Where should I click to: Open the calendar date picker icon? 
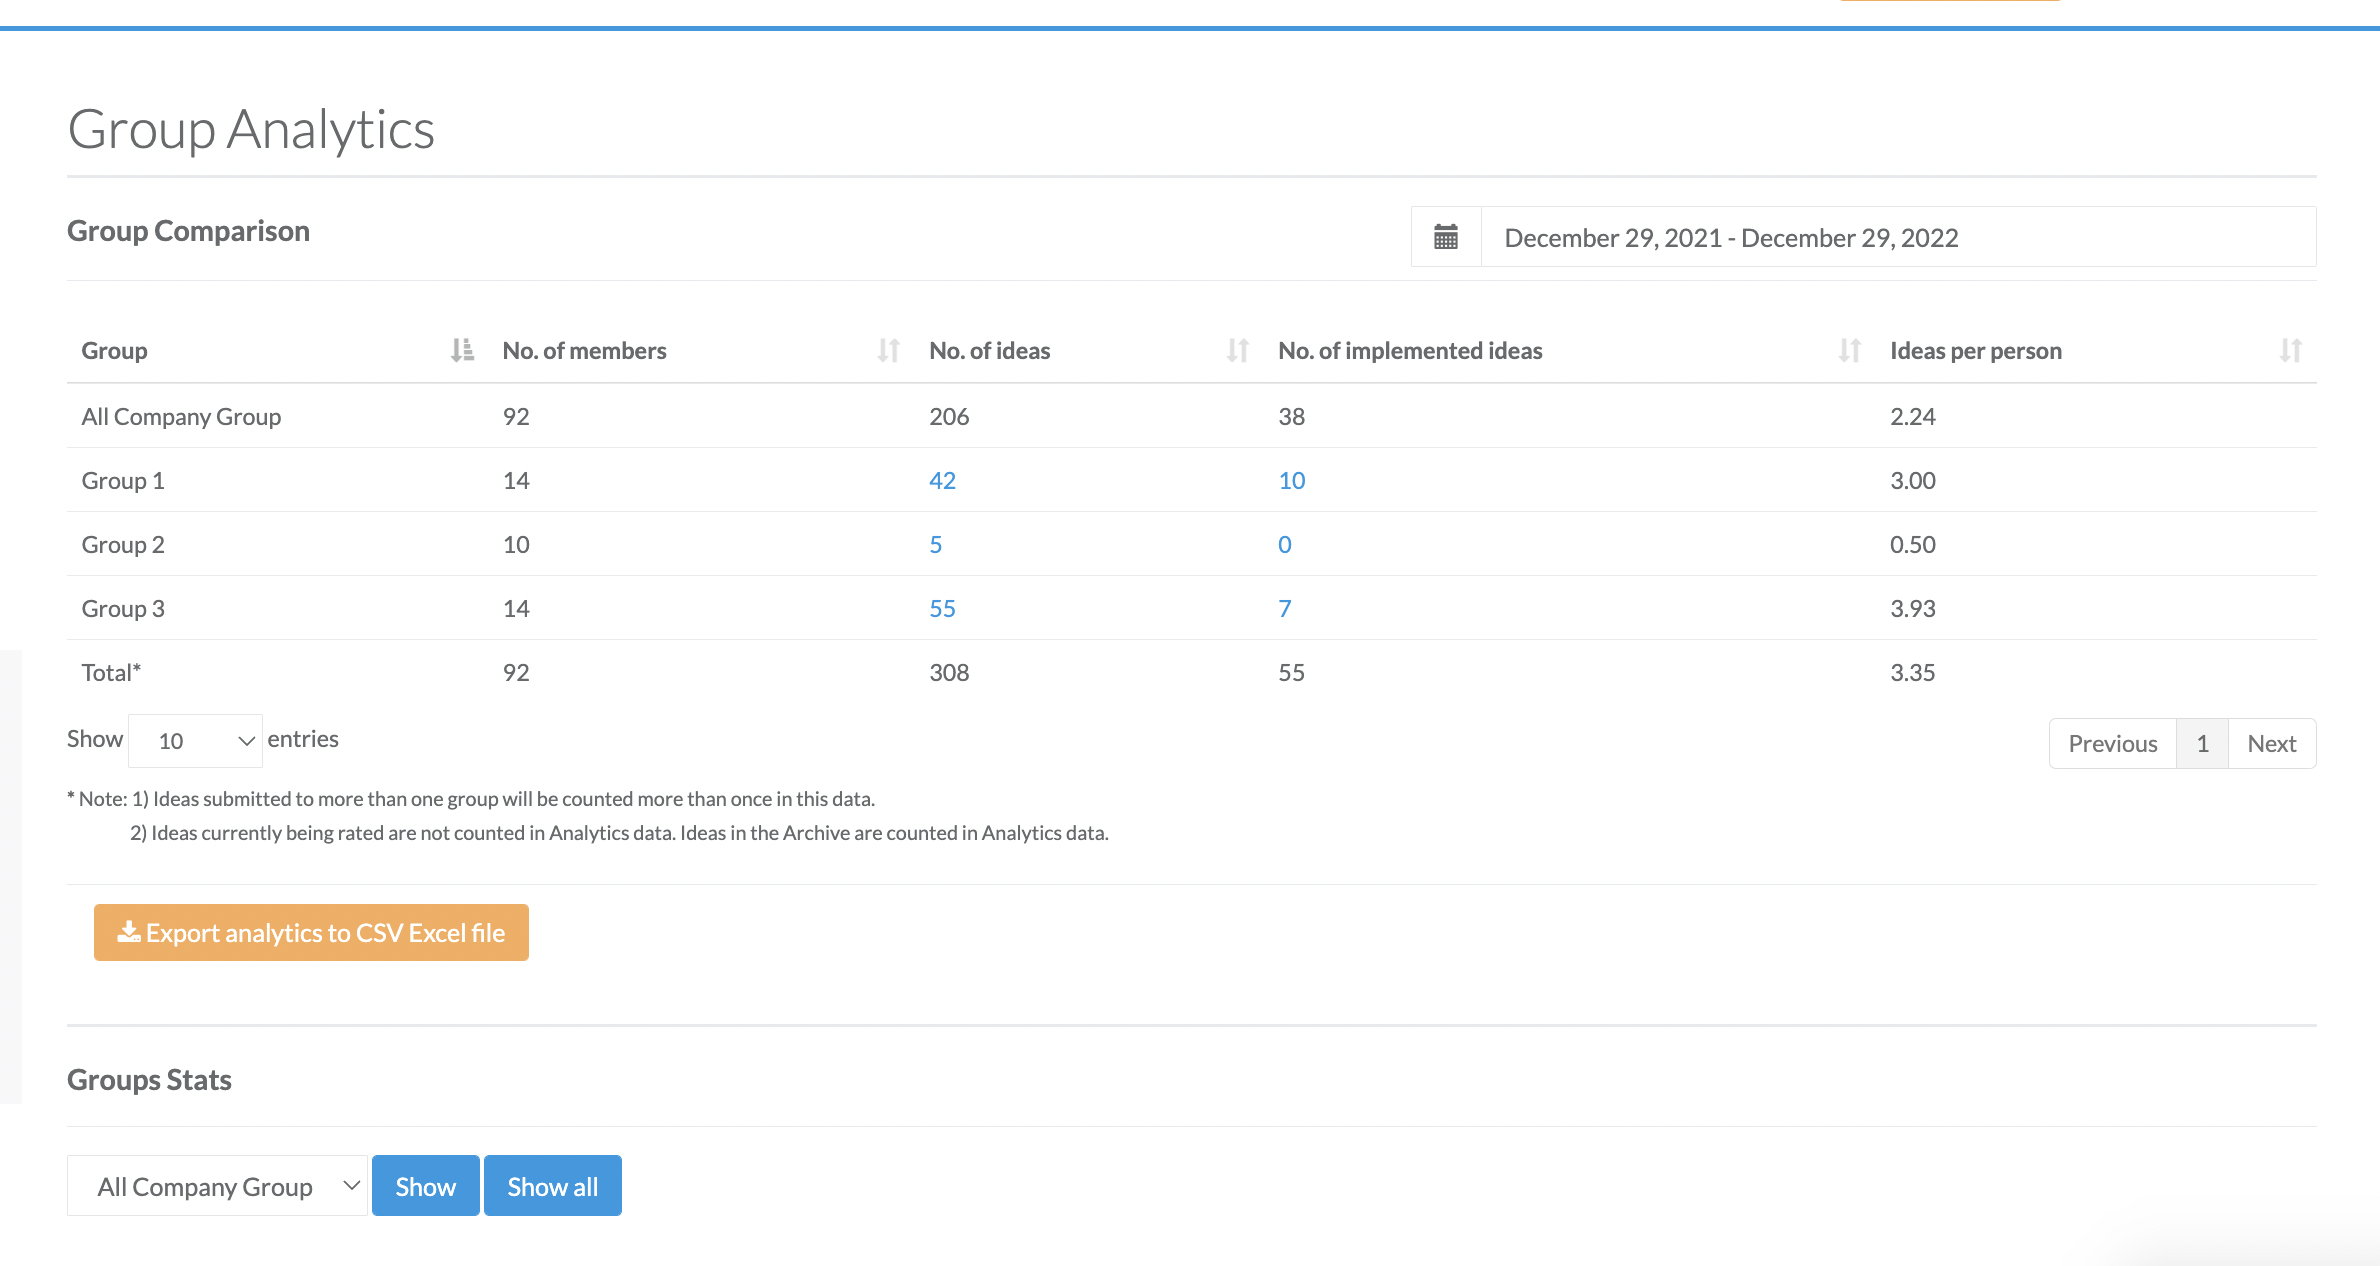pyautogui.click(x=1446, y=237)
